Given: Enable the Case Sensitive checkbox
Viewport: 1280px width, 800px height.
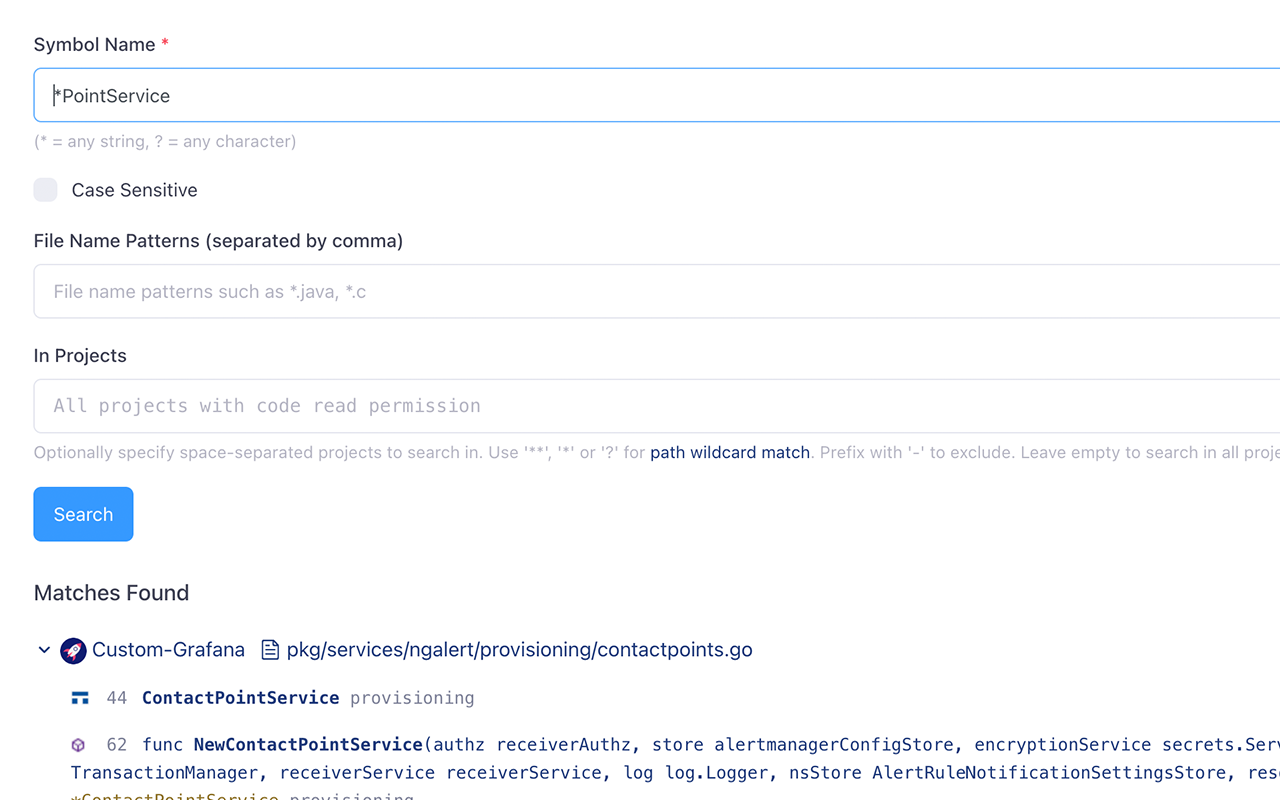Looking at the screenshot, I should pos(46,190).
